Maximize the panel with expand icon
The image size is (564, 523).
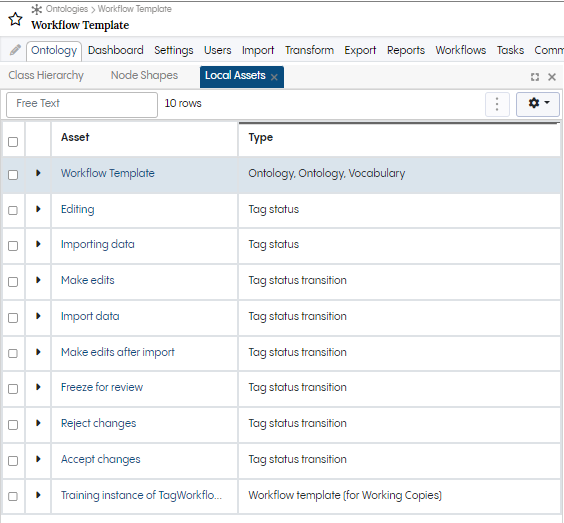click(535, 77)
